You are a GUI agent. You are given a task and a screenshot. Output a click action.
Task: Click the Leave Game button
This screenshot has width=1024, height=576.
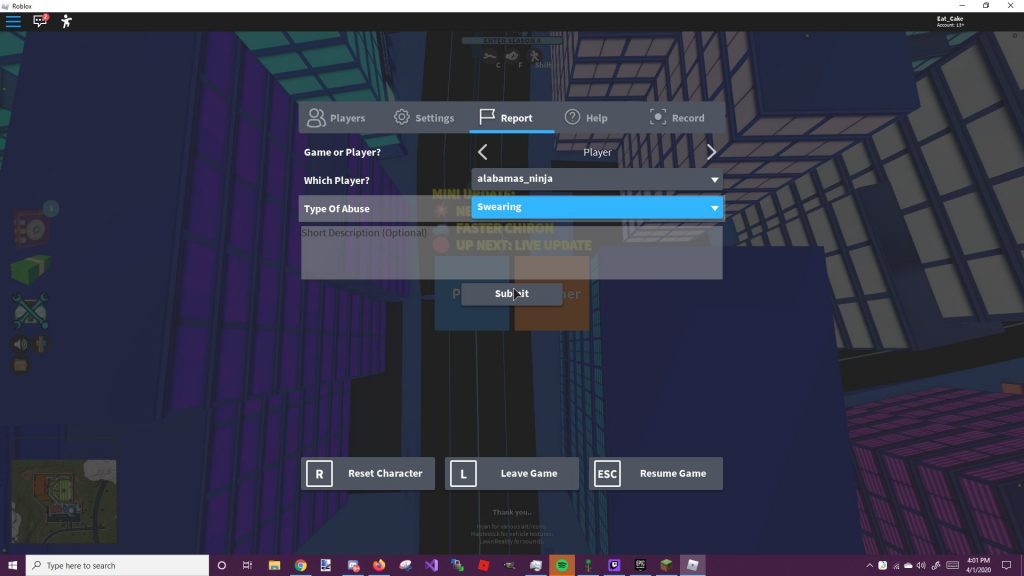[x=511, y=473]
